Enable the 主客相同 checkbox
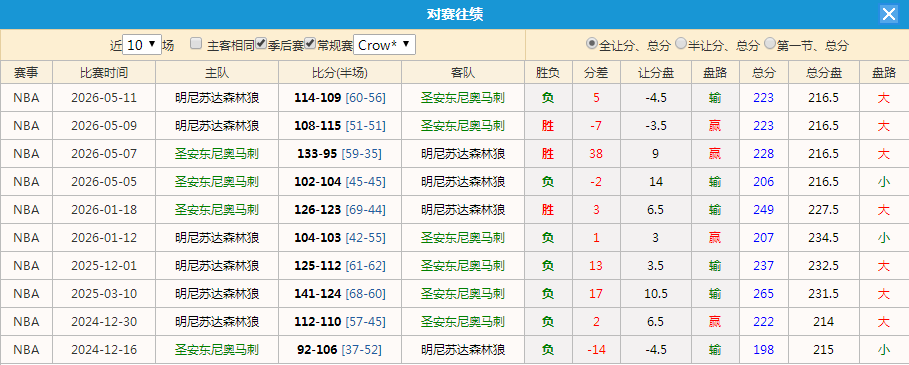Screen dimensions: 909x365 click(x=197, y=43)
